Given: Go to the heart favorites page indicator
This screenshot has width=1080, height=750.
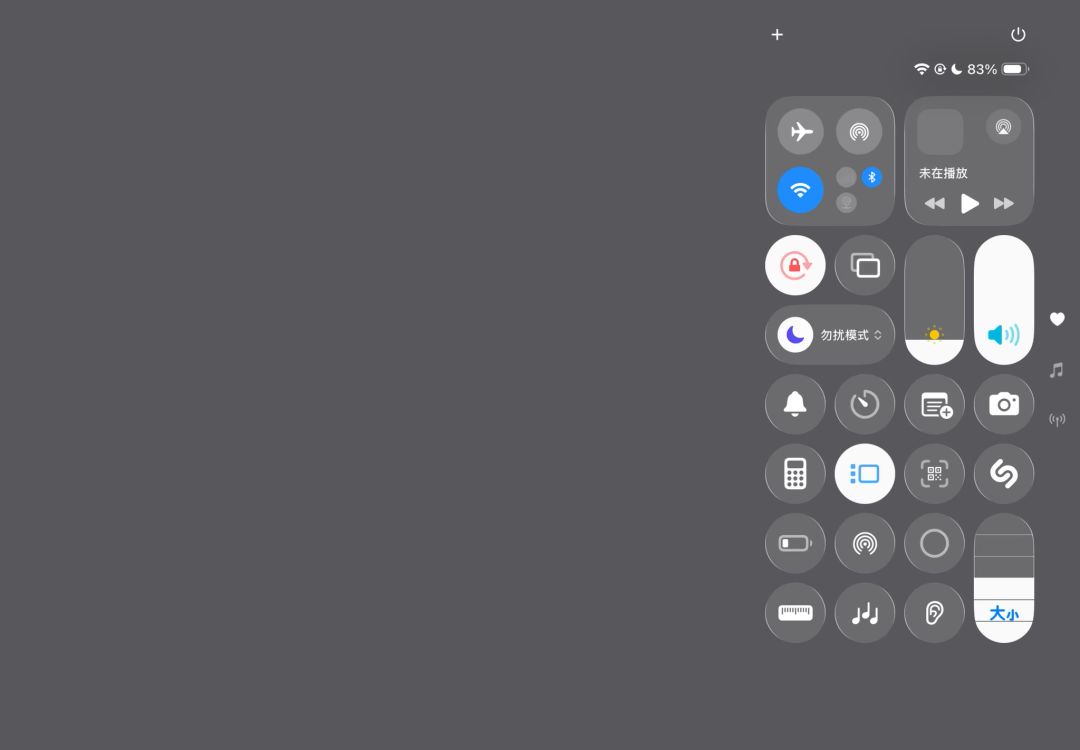Looking at the screenshot, I should [1057, 319].
